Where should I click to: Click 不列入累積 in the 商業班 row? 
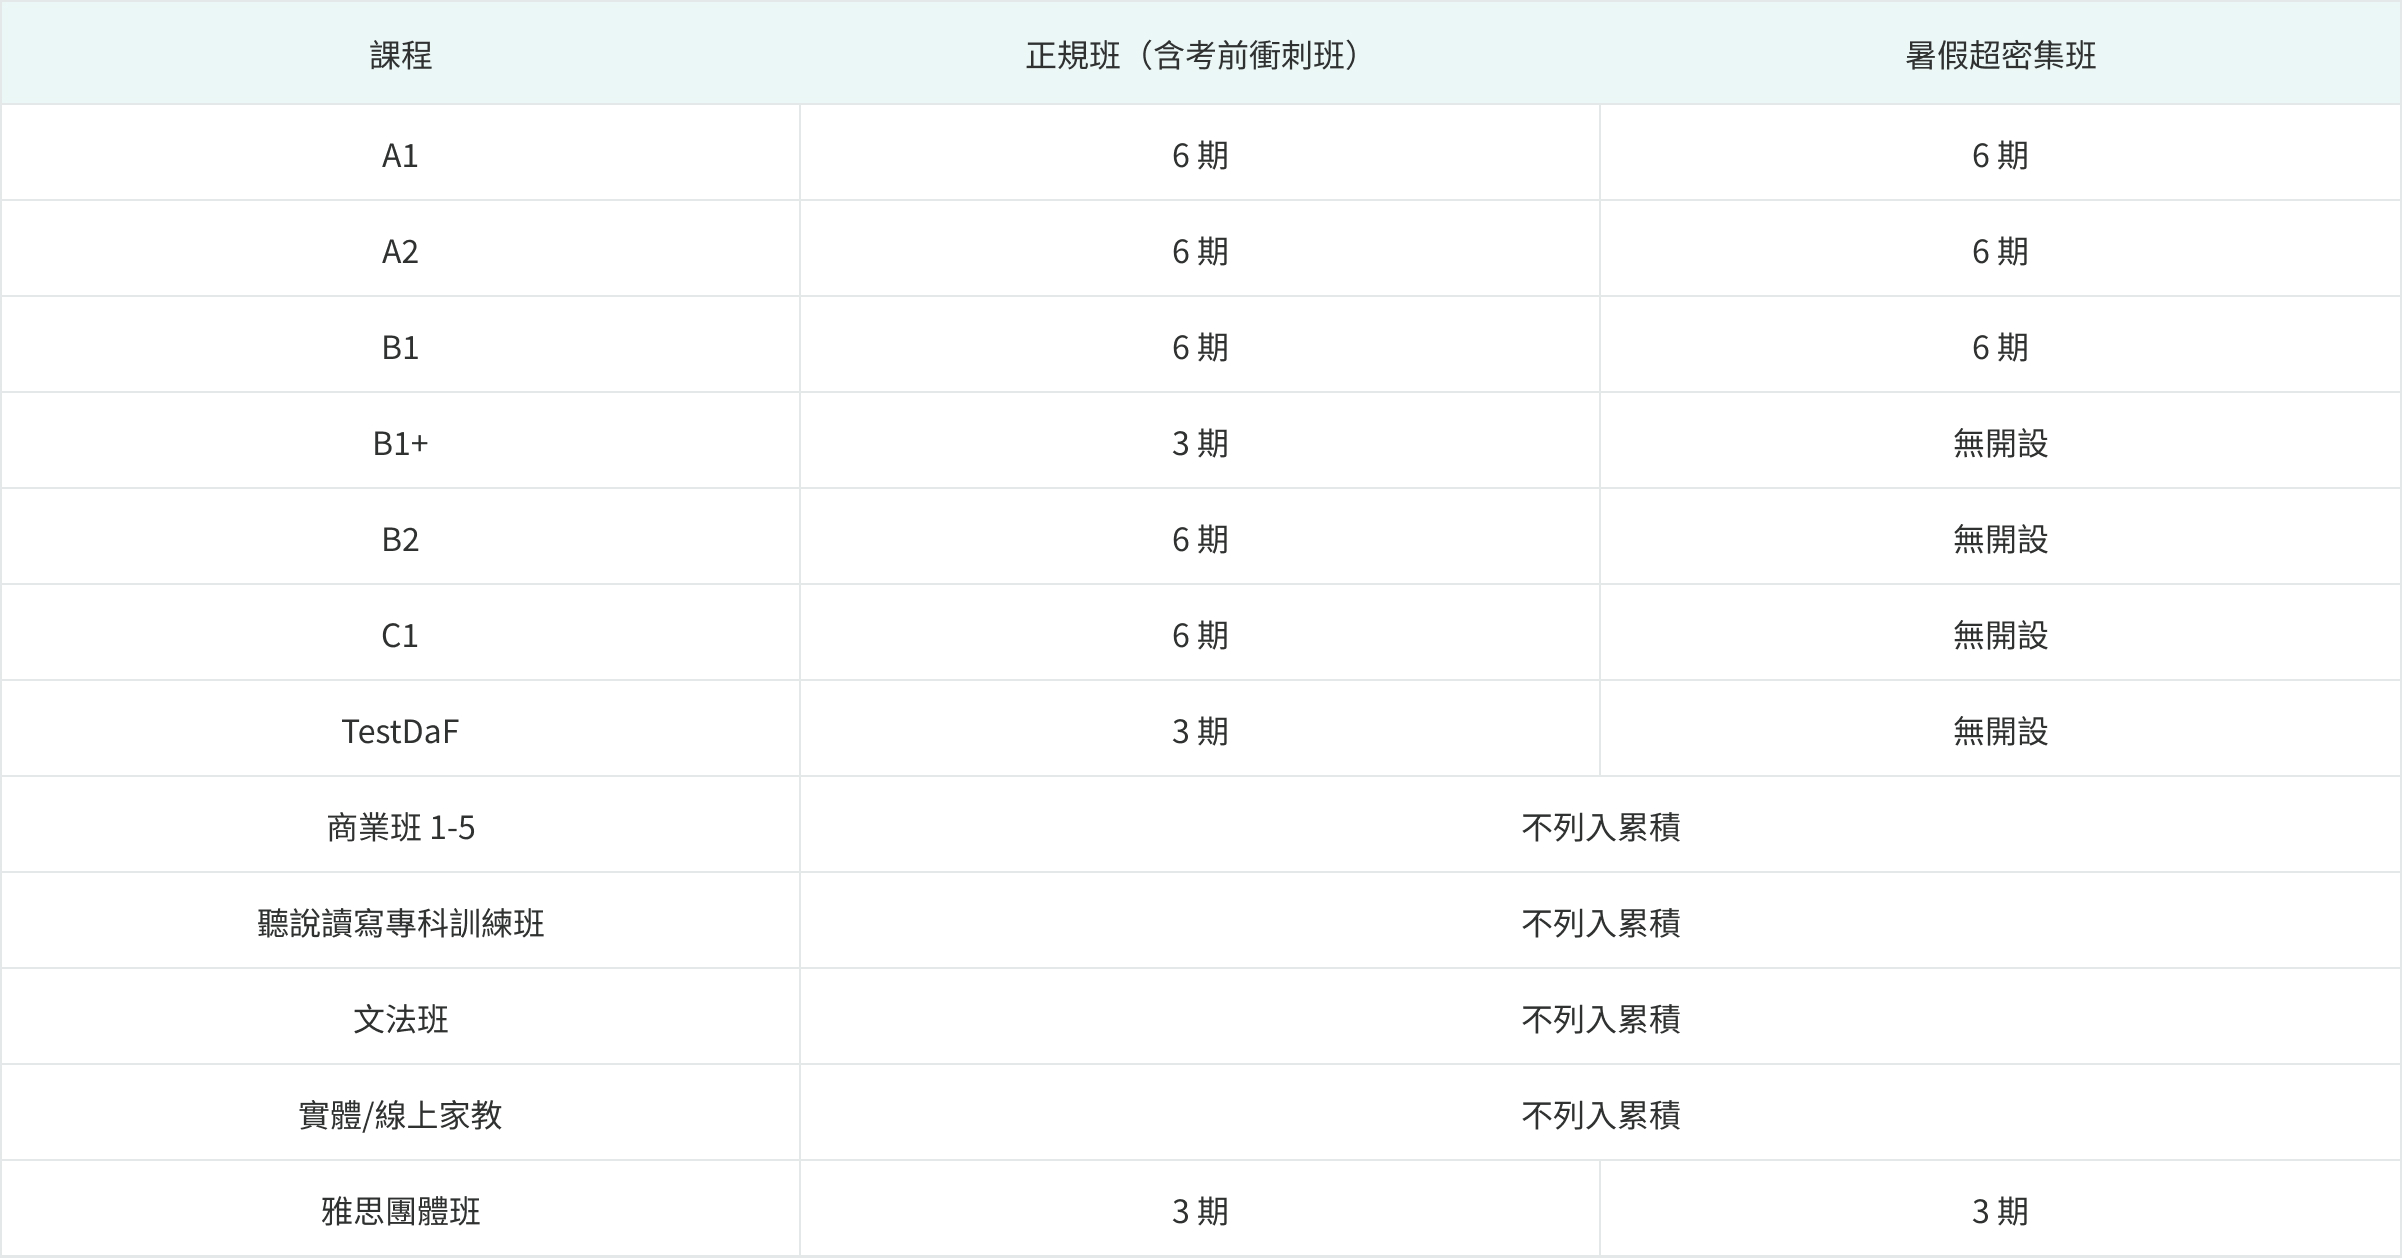(x=1600, y=828)
